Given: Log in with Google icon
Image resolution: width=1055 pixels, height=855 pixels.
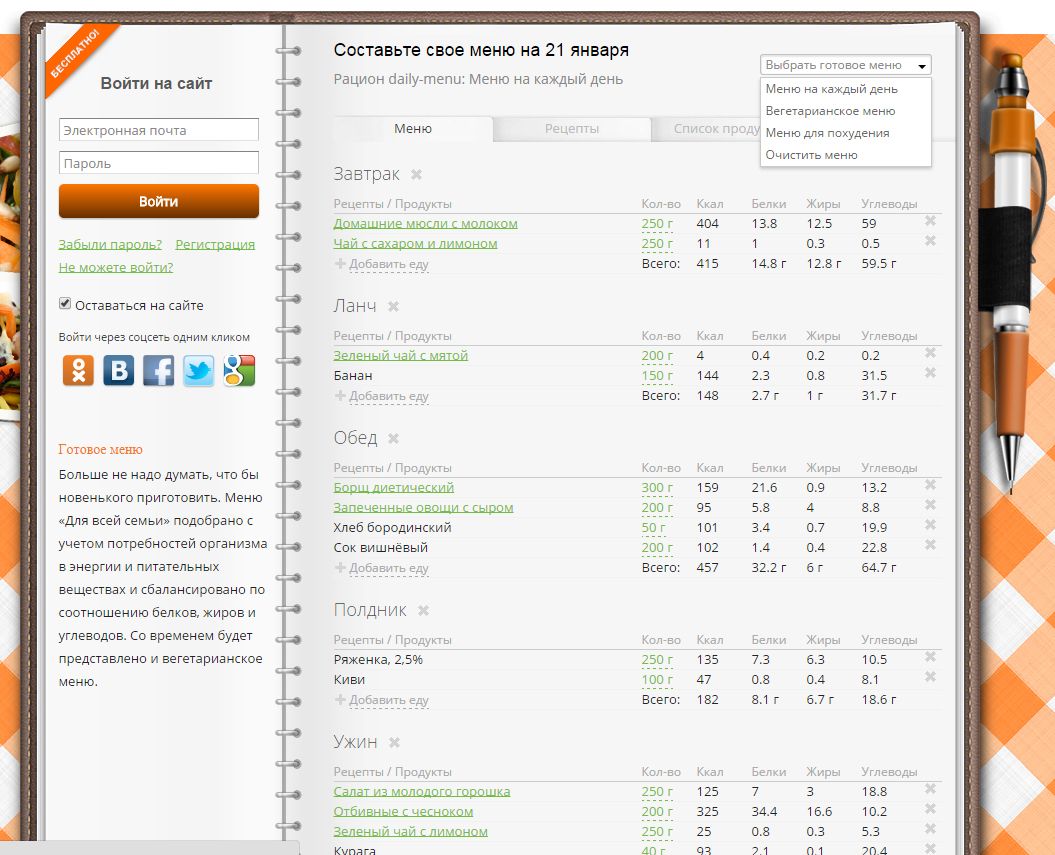Looking at the screenshot, I should click(x=239, y=370).
